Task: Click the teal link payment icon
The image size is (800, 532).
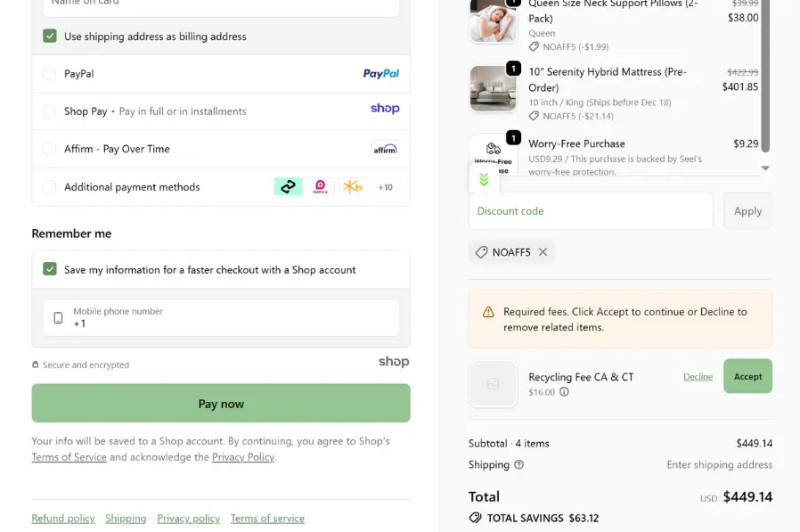Action: pyautogui.click(x=288, y=187)
